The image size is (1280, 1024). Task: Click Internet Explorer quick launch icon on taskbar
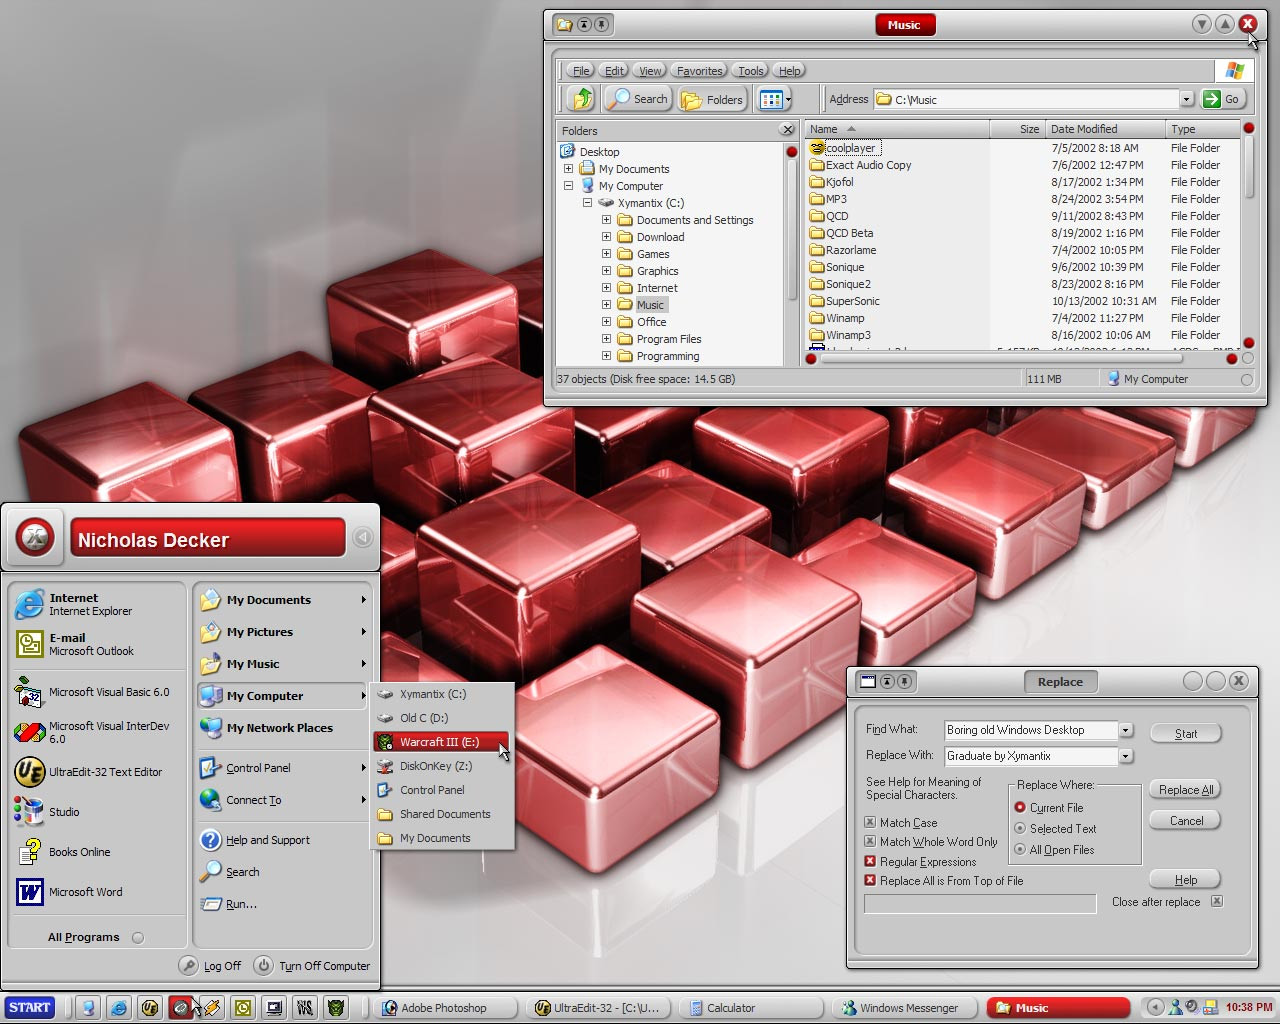119,1008
